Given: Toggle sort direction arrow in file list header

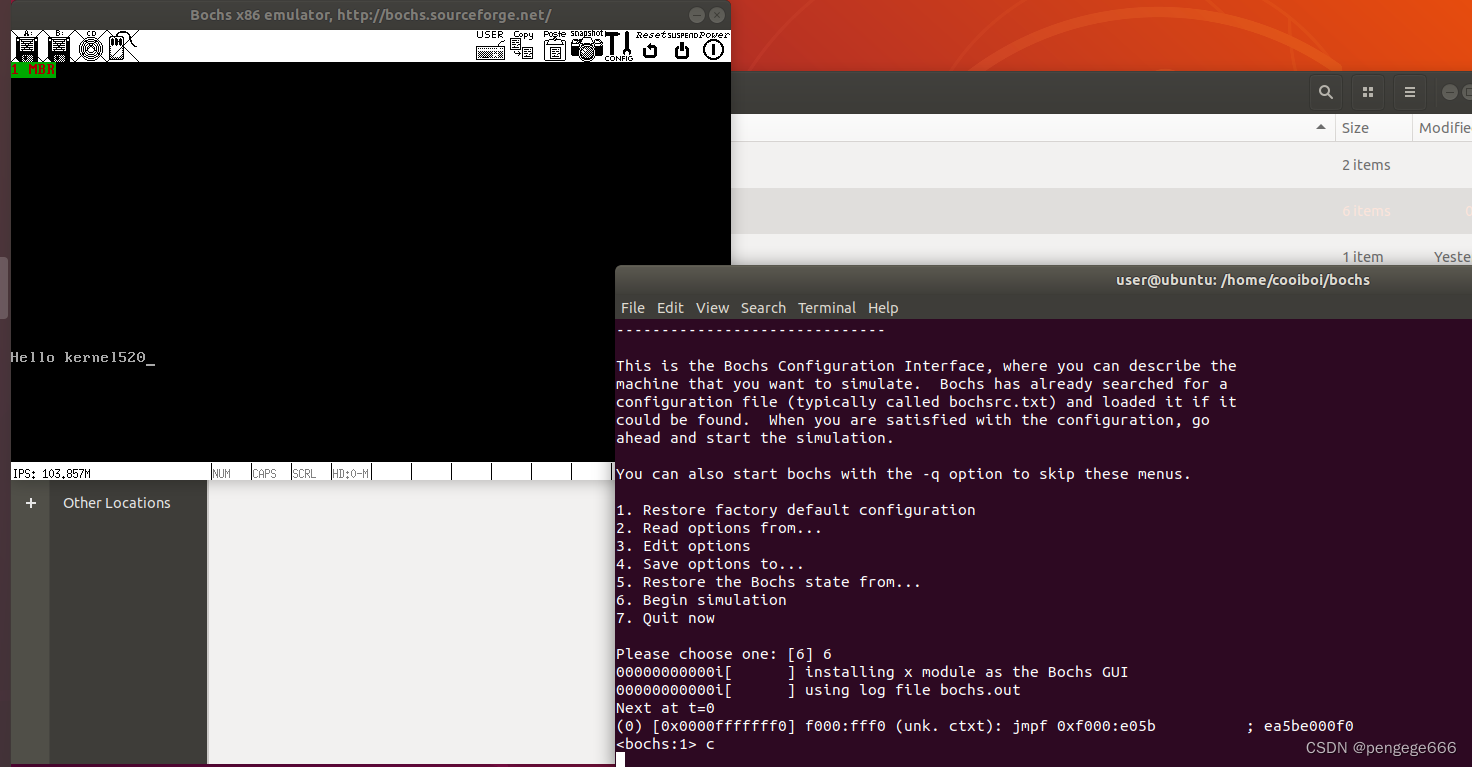Looking at the screenshot, I should pos(1320,128).
